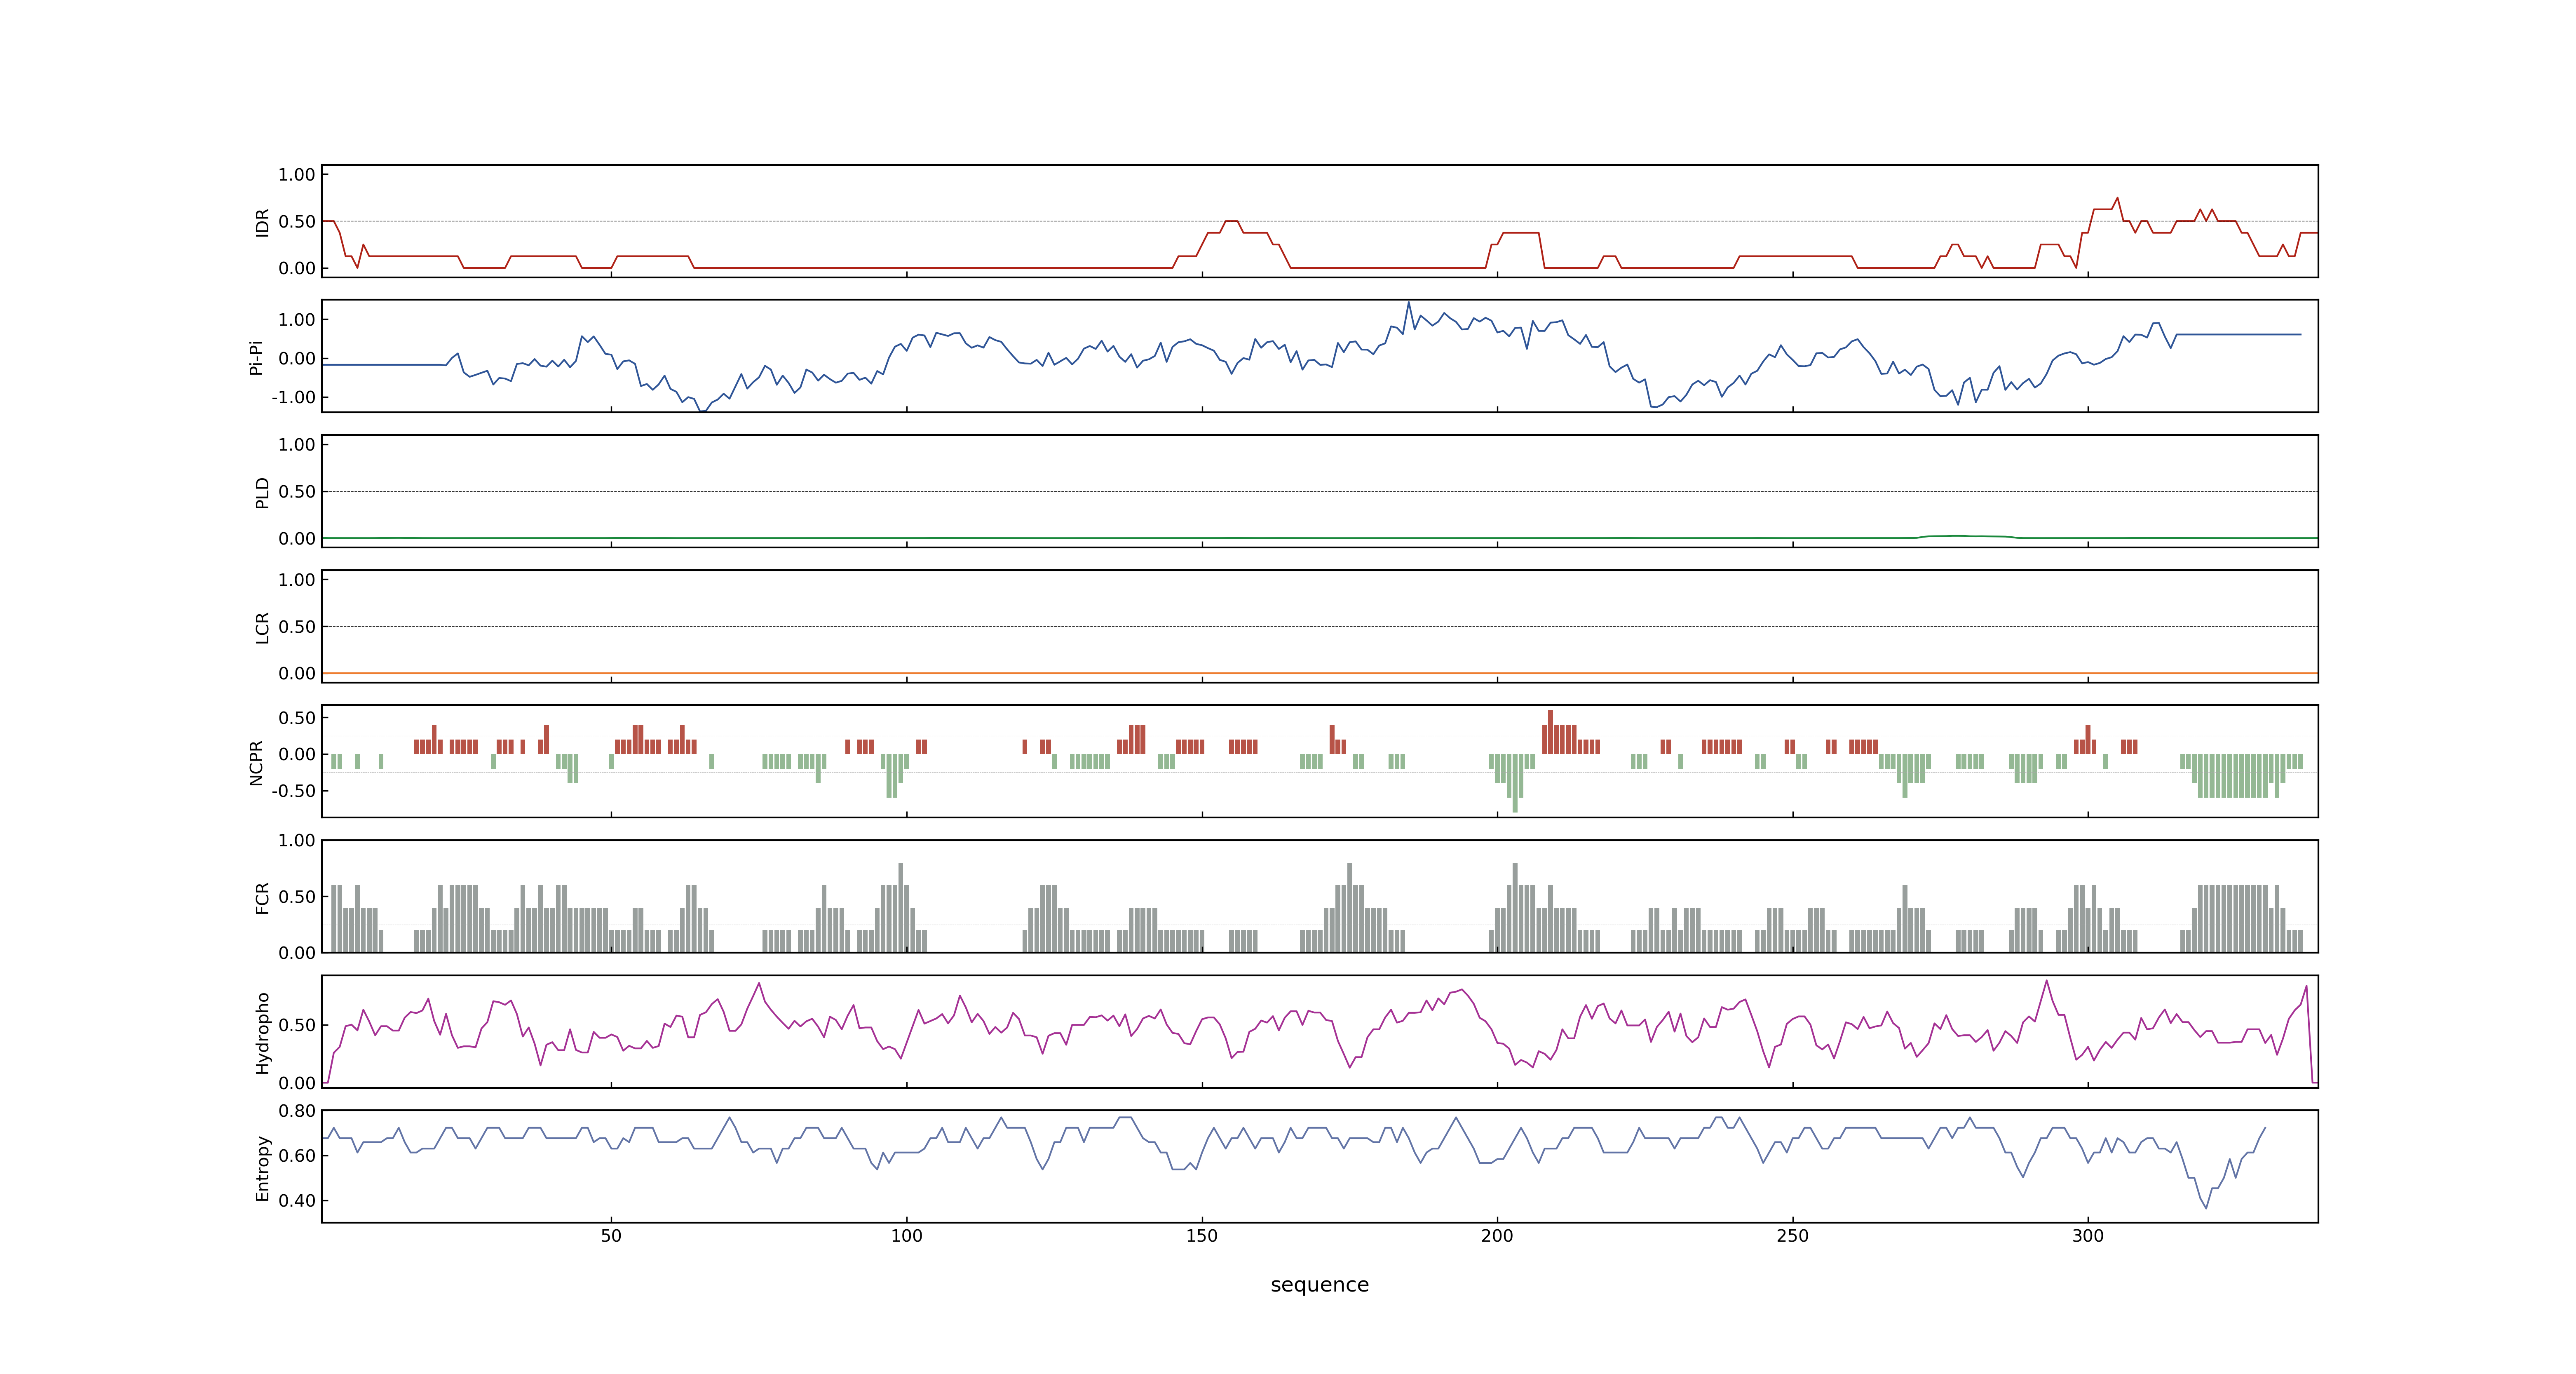Click the 1.00 tick on Pi-Pi axis
This screenshot has height=1374, width=2576.
pos(297,320)
